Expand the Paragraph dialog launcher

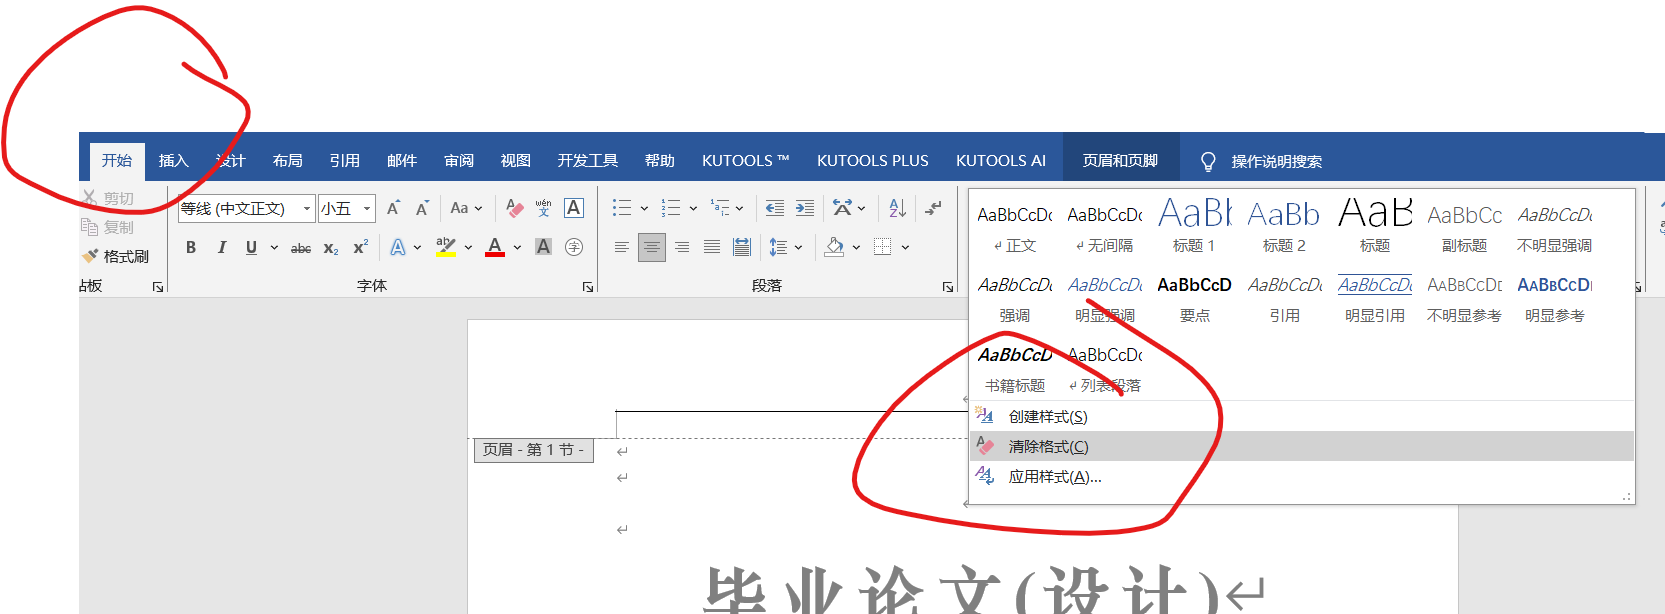(x=948, y=287)
